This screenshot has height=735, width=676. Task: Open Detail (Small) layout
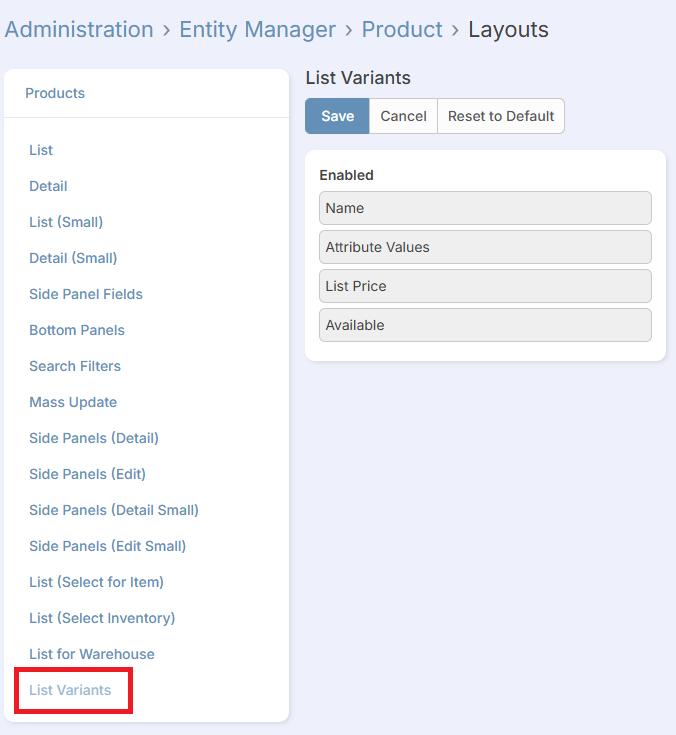pos(73,258)
